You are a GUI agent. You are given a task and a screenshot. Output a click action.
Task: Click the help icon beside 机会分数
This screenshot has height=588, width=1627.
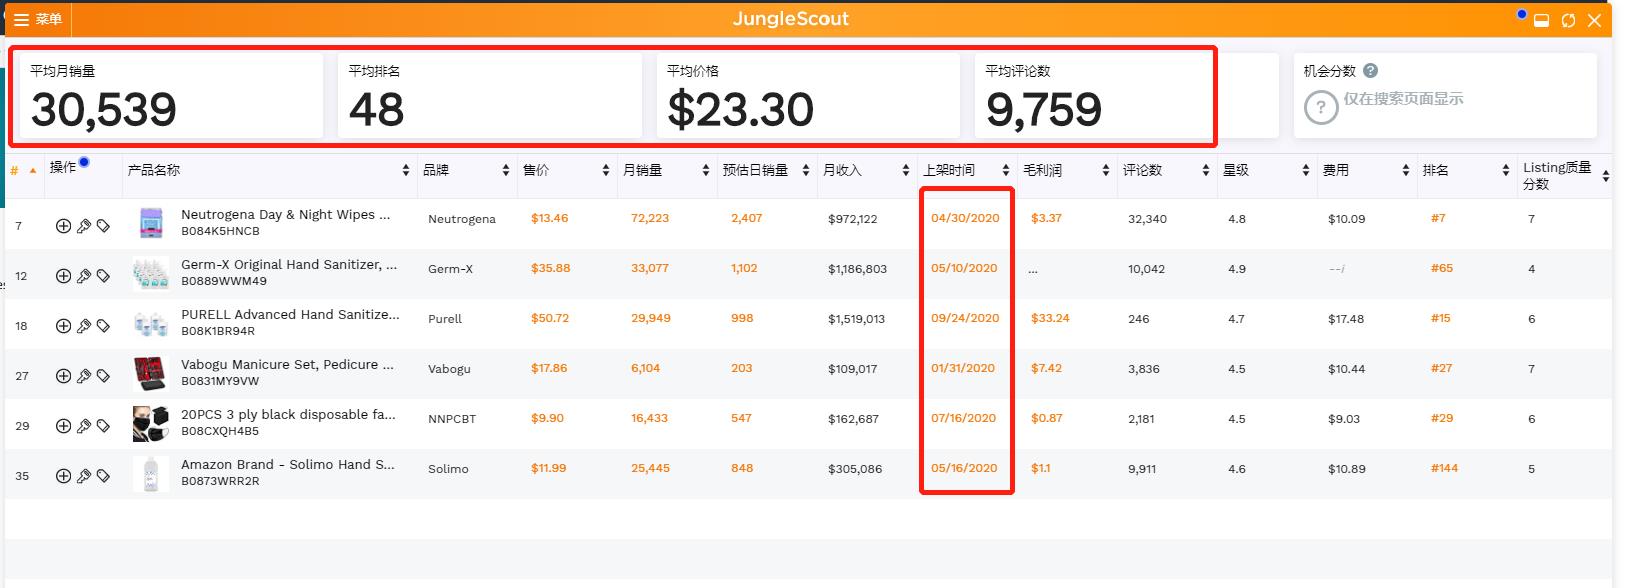1371,70
